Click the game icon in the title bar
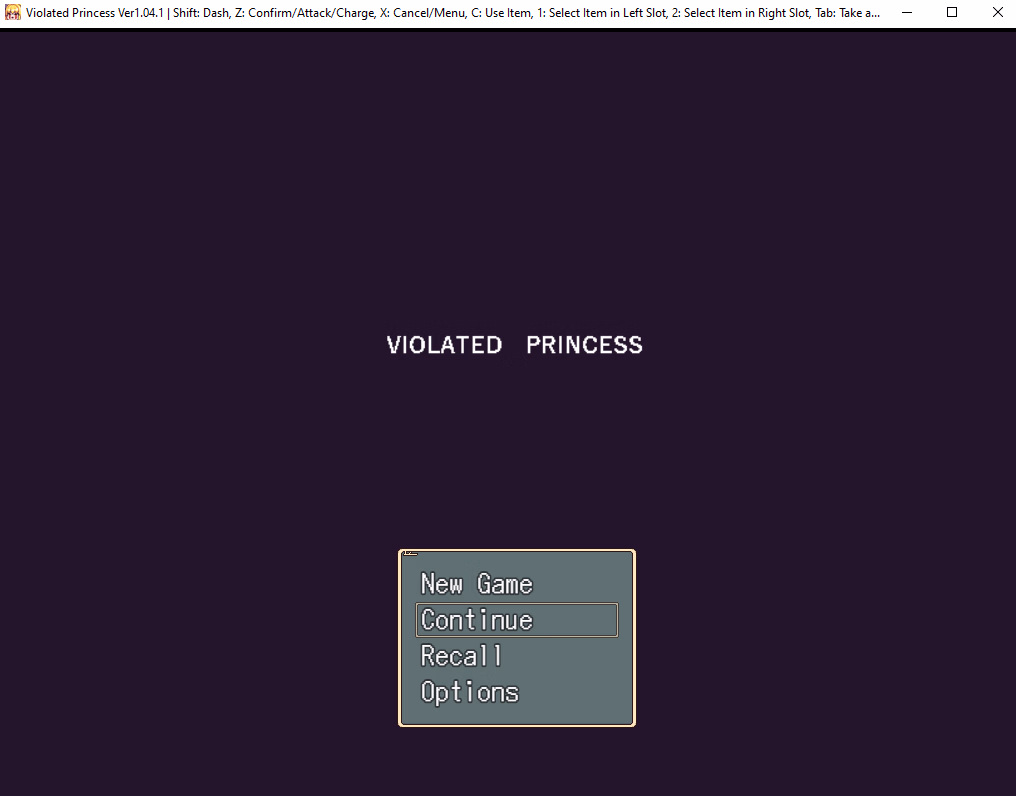This screenshot has height=796, width=1016. [x=12, y=12]
